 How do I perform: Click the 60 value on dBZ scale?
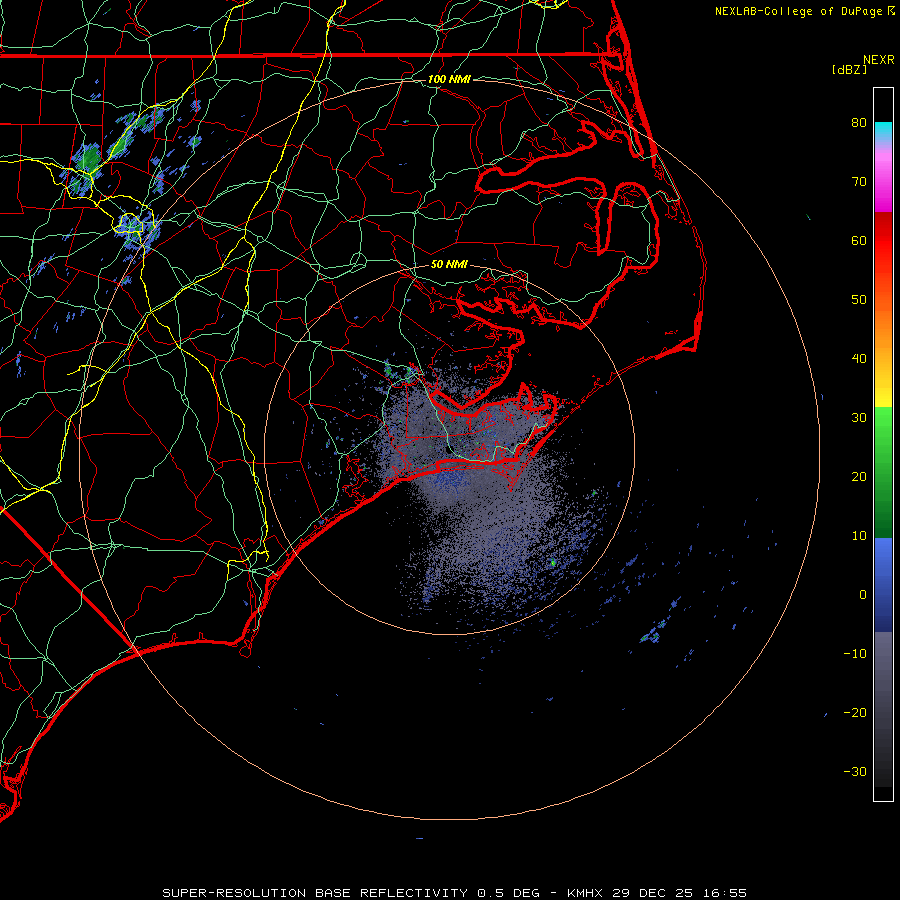[859, 240]
